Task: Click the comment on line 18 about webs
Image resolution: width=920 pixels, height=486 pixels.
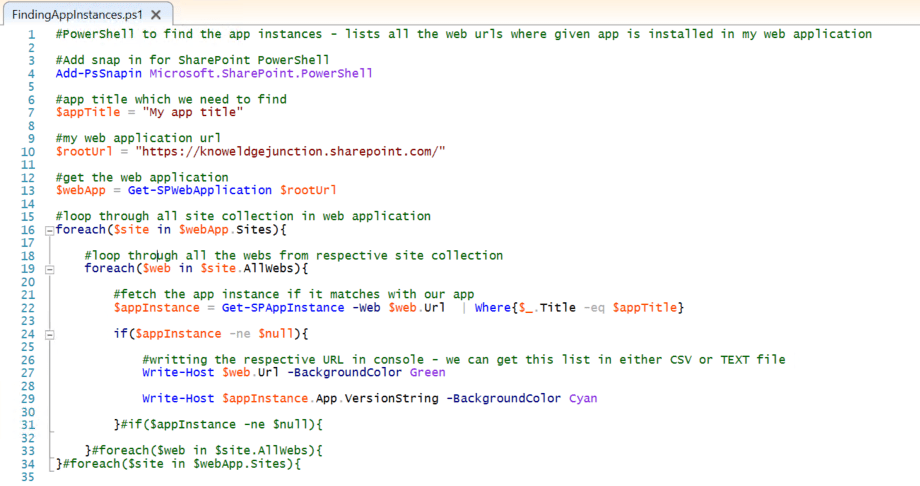Action: pyautogui.click(x=293, y=255)
